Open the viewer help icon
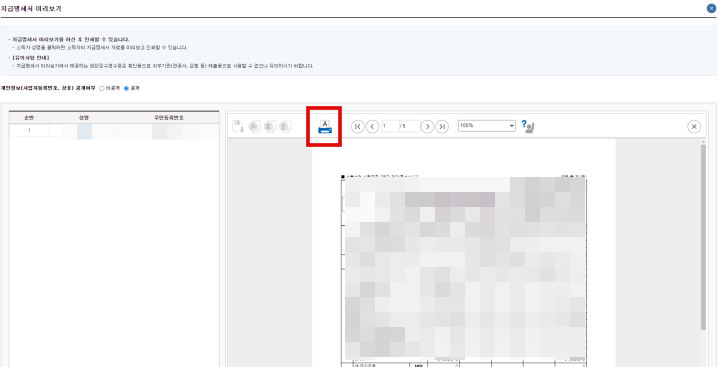This screenshot has width=720, height=367. point(528,126)
